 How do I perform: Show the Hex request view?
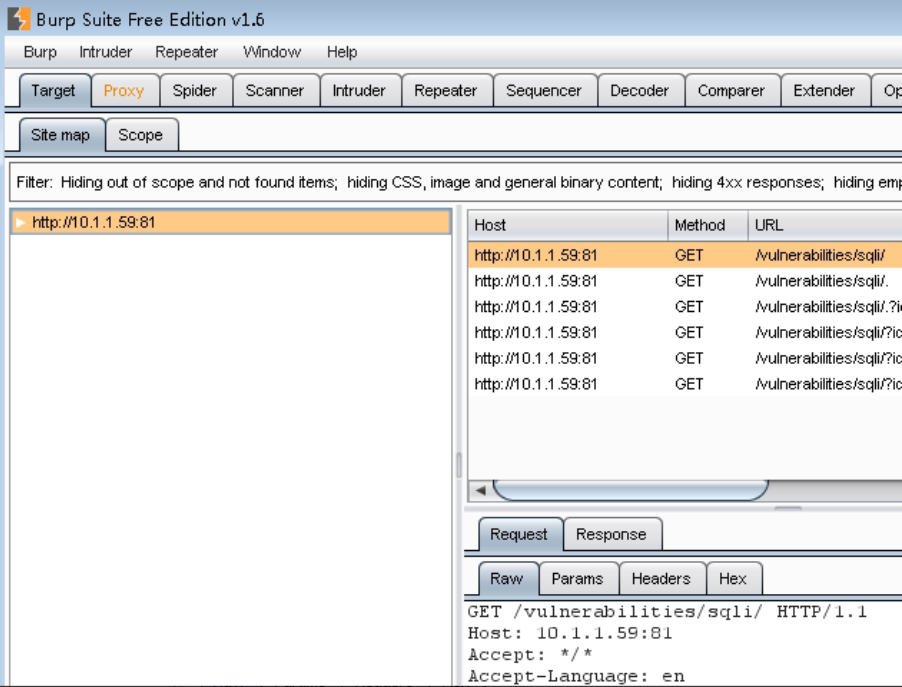pyautogui.click(x=733, y=579)
